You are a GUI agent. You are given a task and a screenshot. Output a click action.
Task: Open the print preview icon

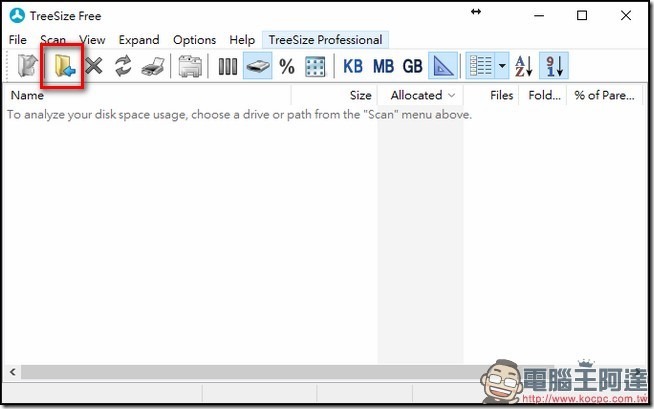[x=190, y=66]
